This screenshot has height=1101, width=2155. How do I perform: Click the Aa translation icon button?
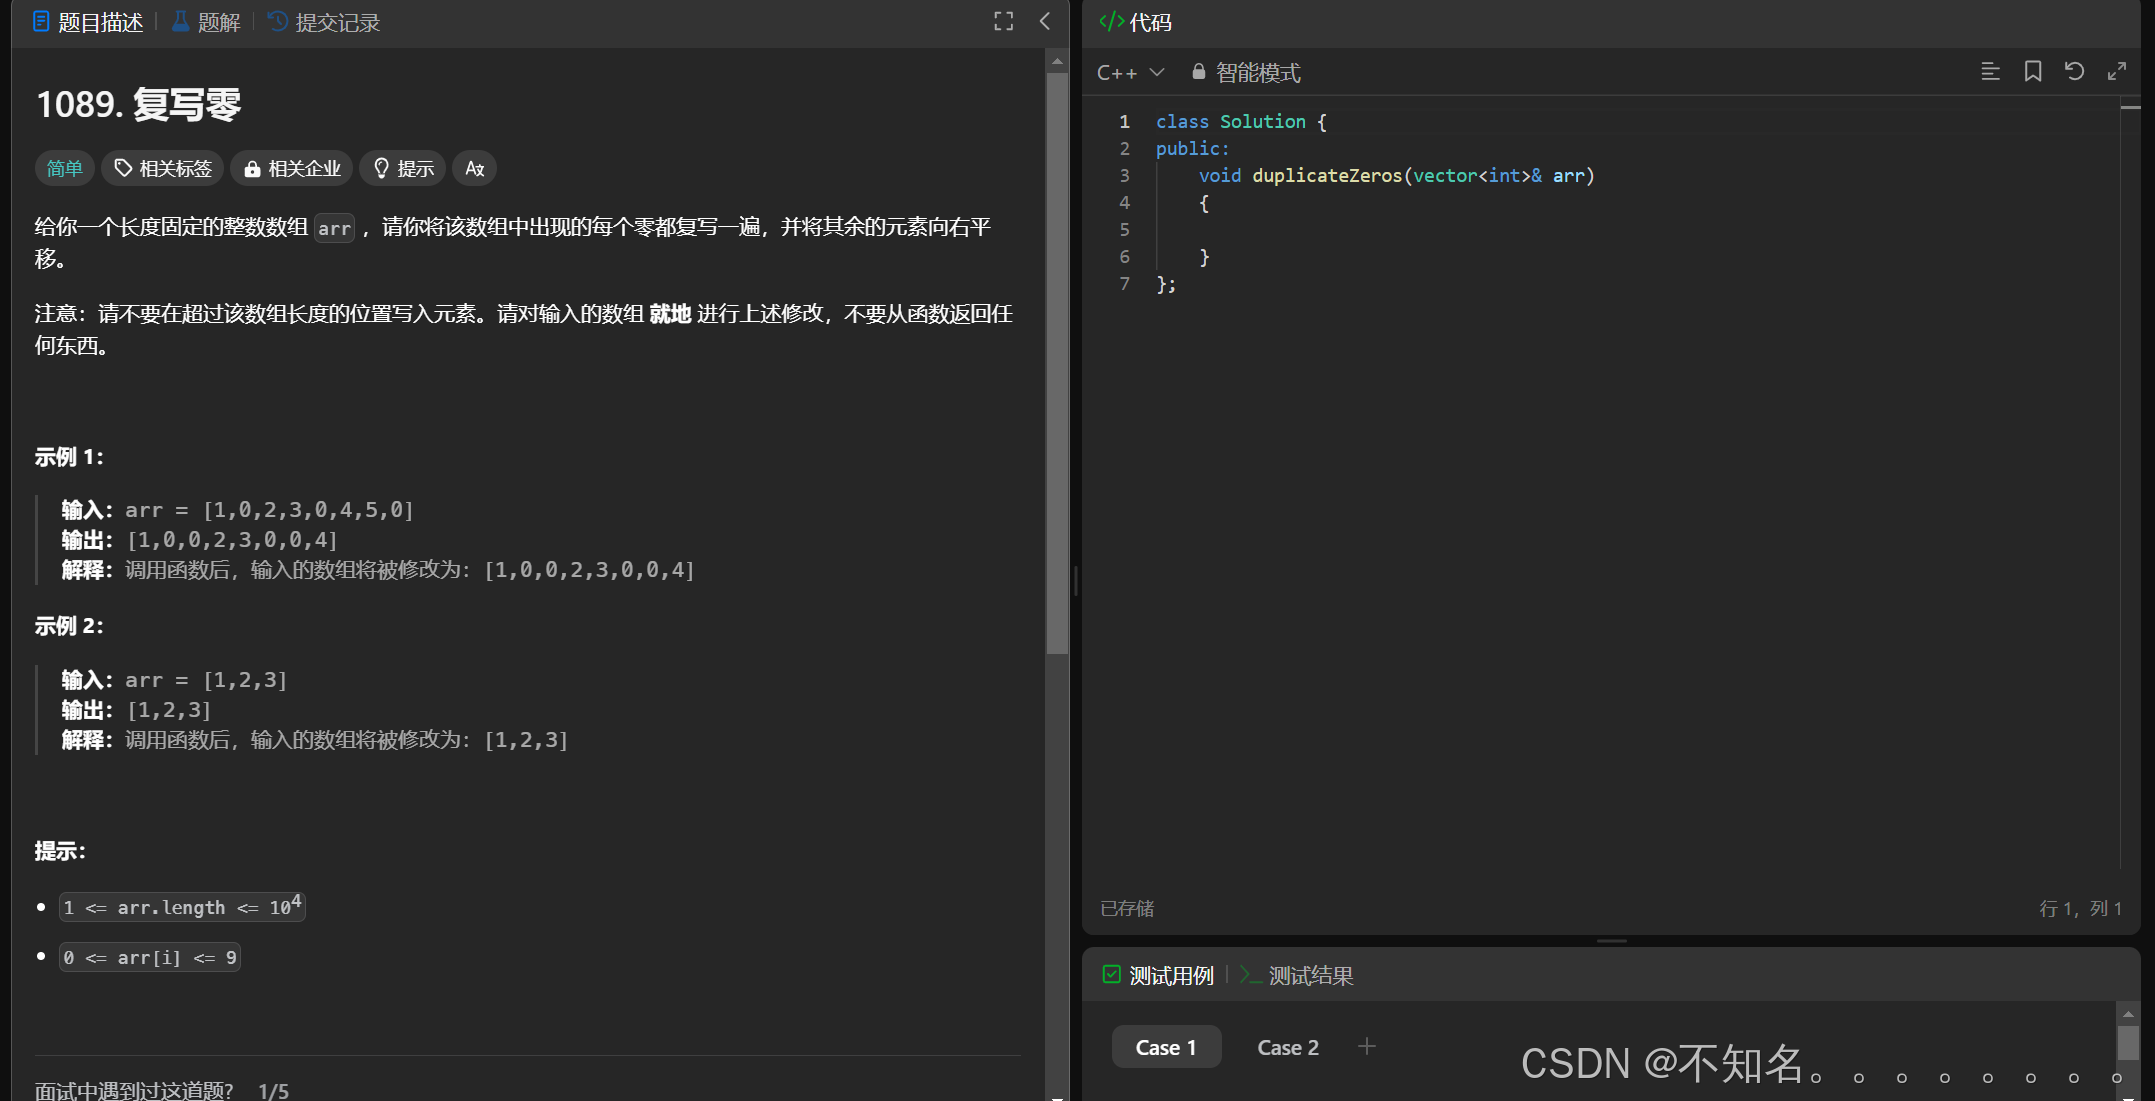tap(474, 168)
